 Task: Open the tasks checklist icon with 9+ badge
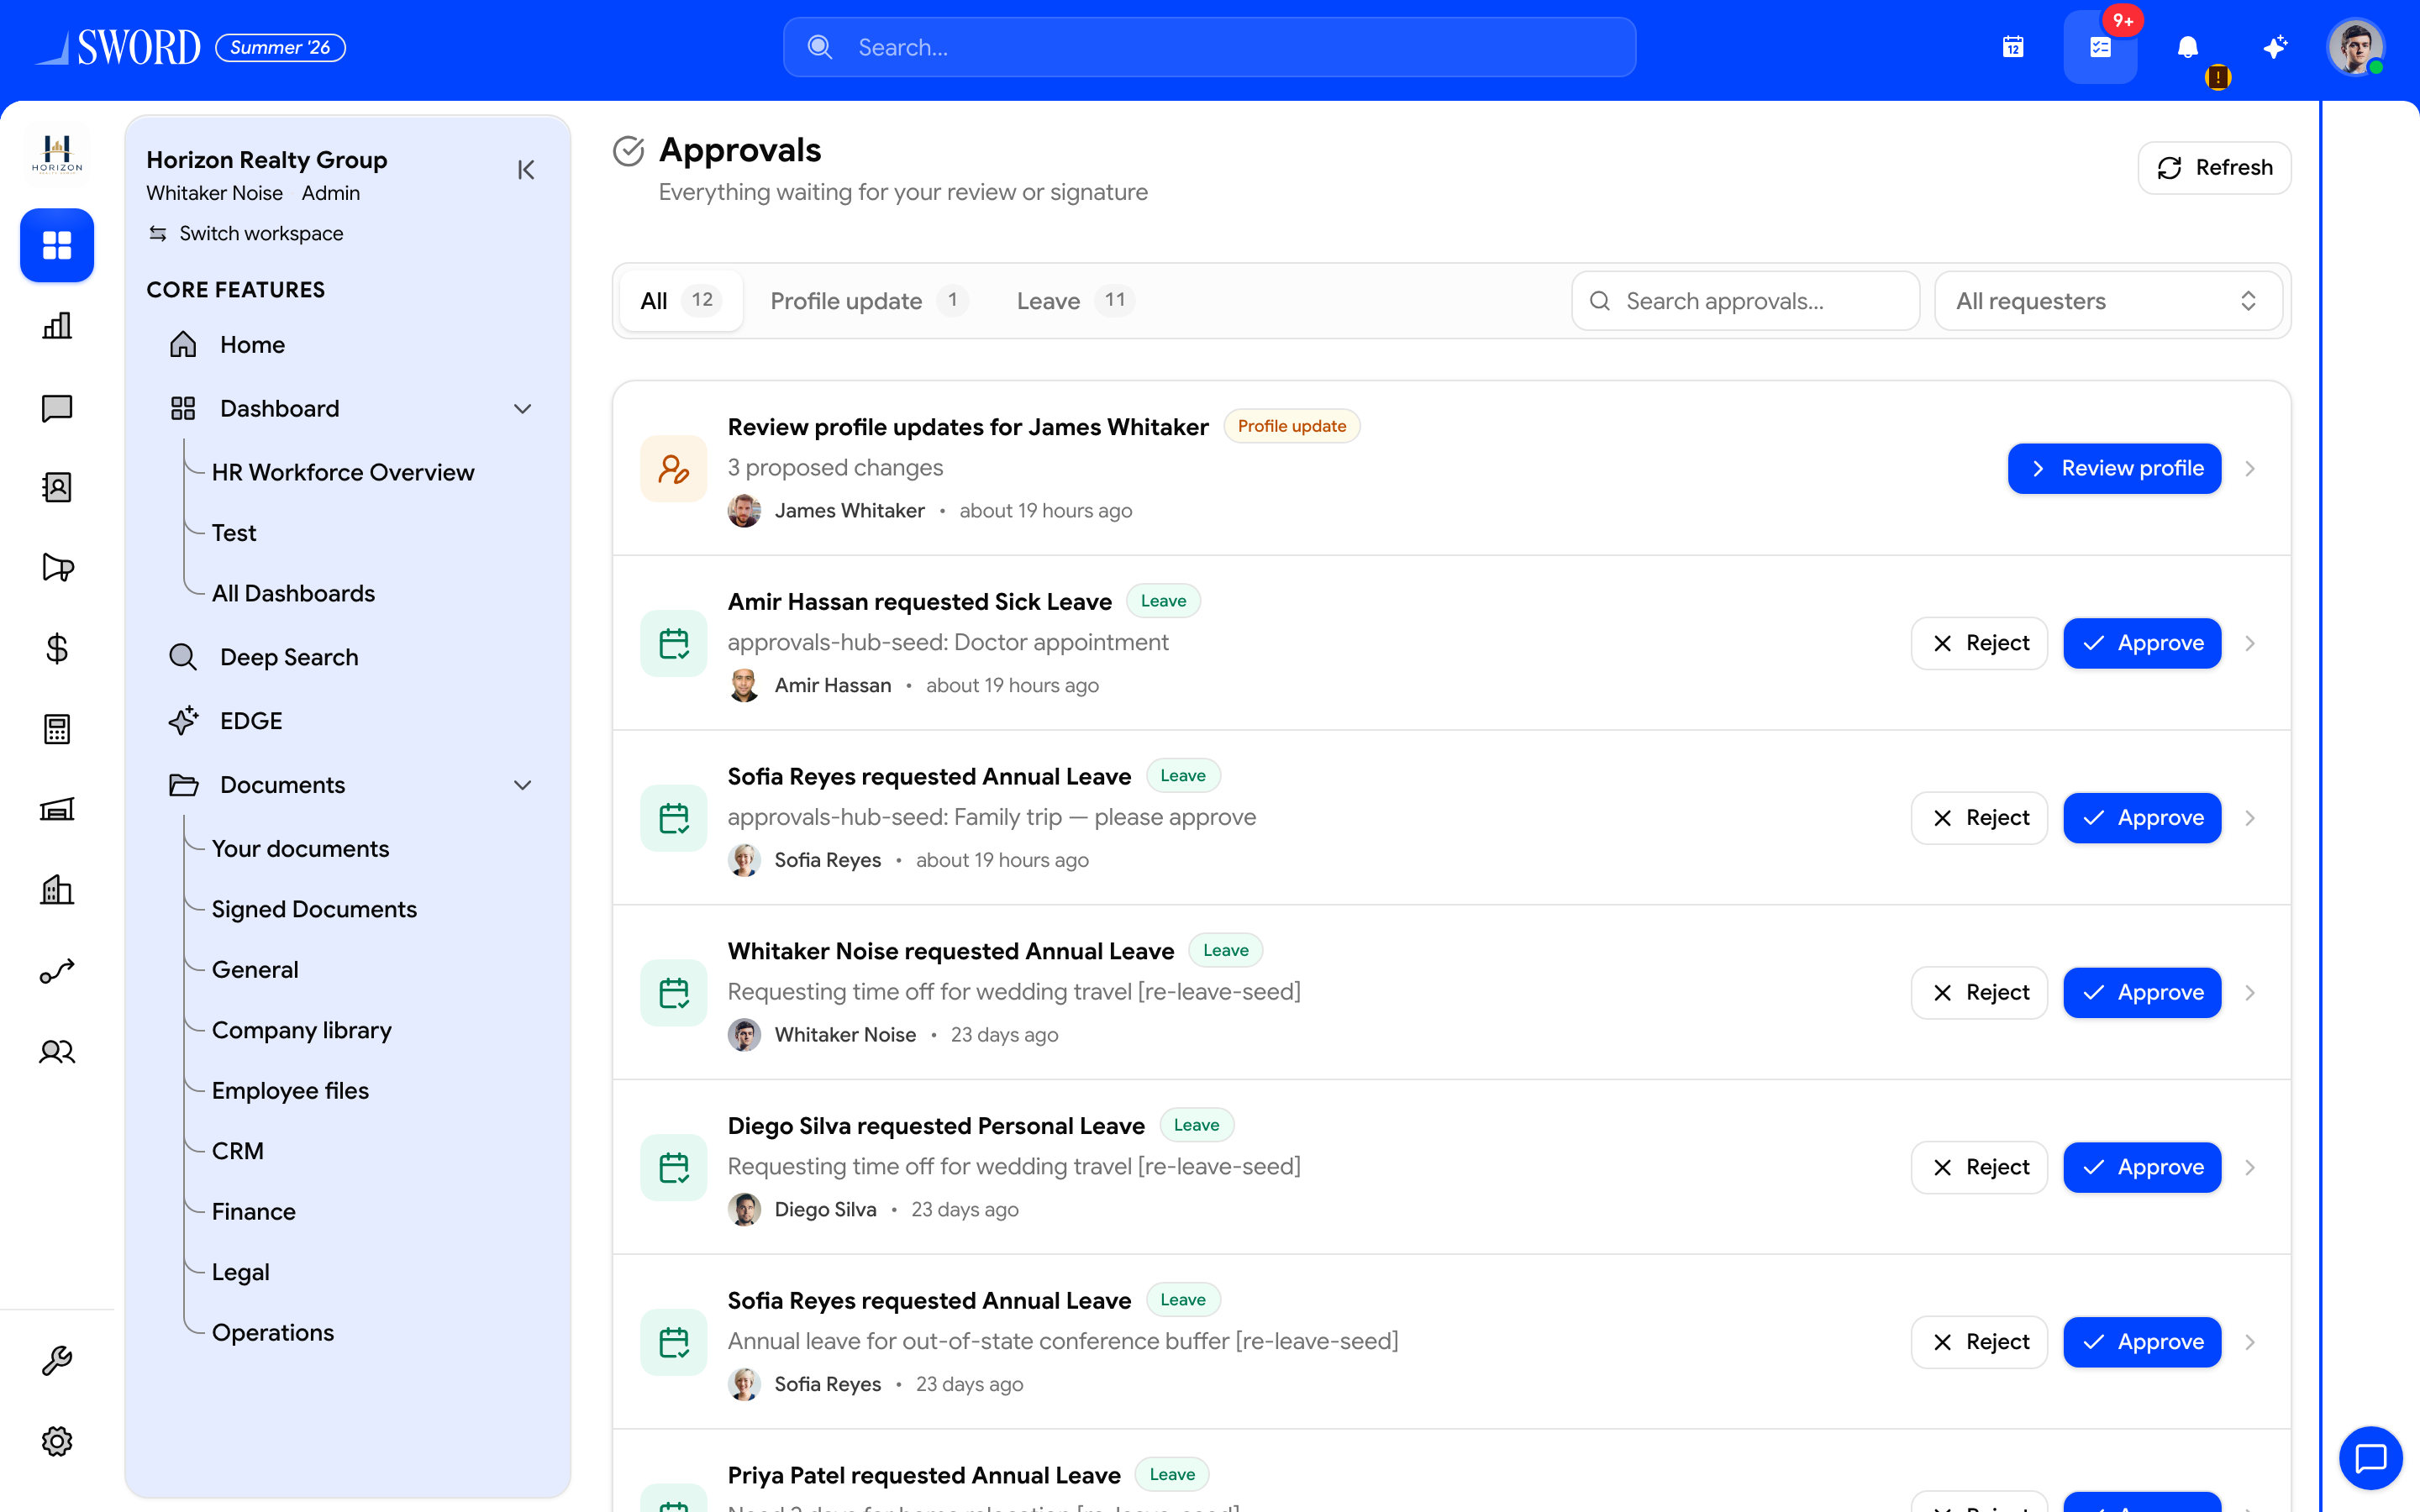pyautogui.click(x=2100, y=47)
